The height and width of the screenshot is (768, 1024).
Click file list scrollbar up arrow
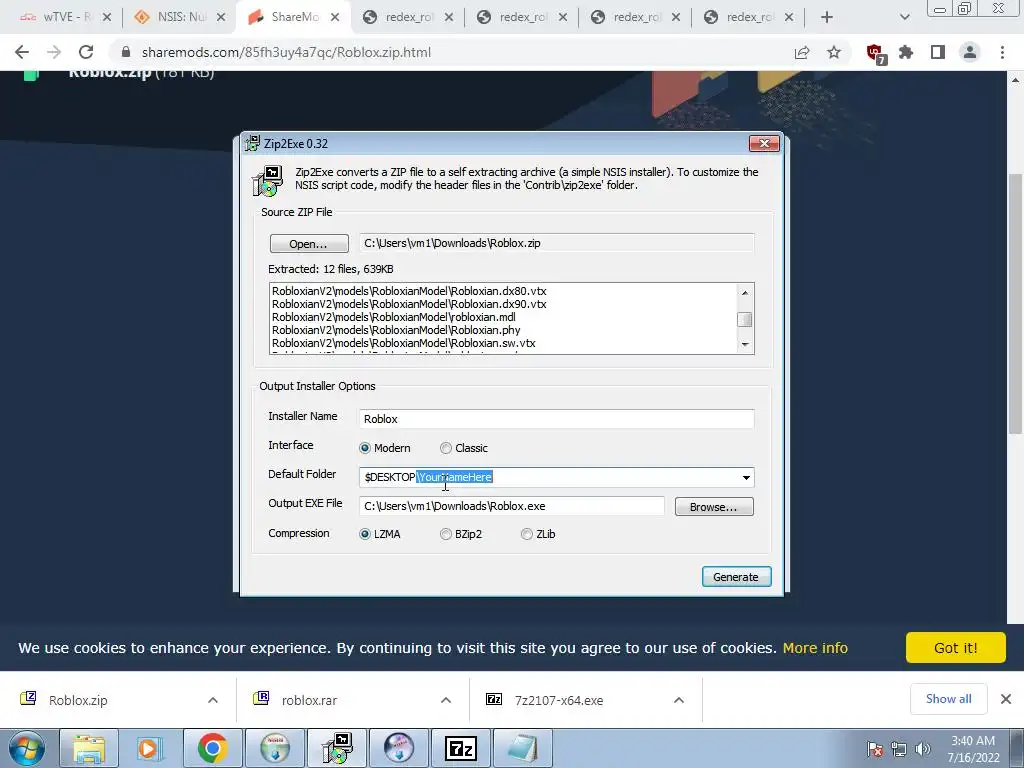744,292
